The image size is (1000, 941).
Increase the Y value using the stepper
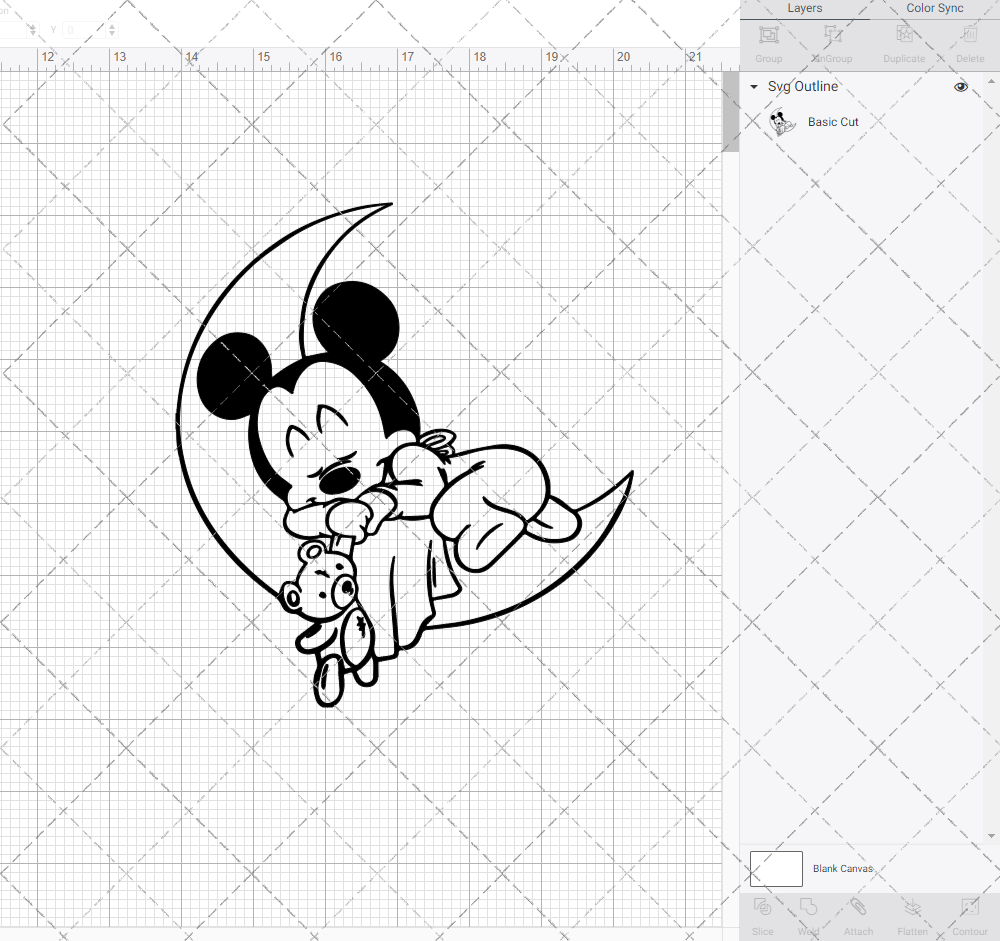pyautogui.click(x=111, y=25)
